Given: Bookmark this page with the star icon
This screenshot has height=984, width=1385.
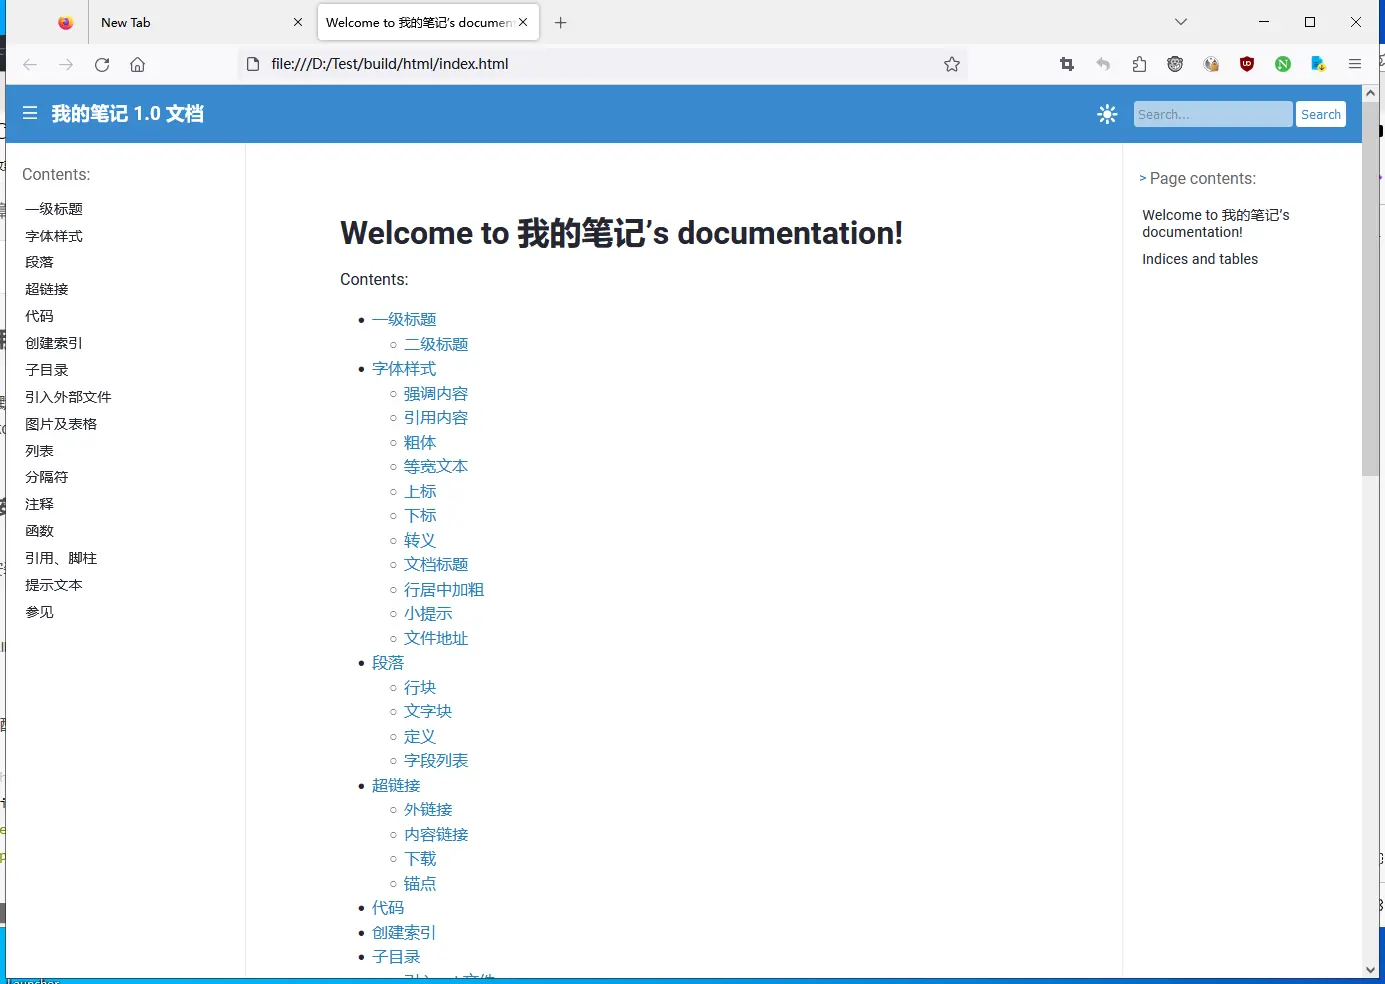Looking at the screenshot, I should coord(952,64).
